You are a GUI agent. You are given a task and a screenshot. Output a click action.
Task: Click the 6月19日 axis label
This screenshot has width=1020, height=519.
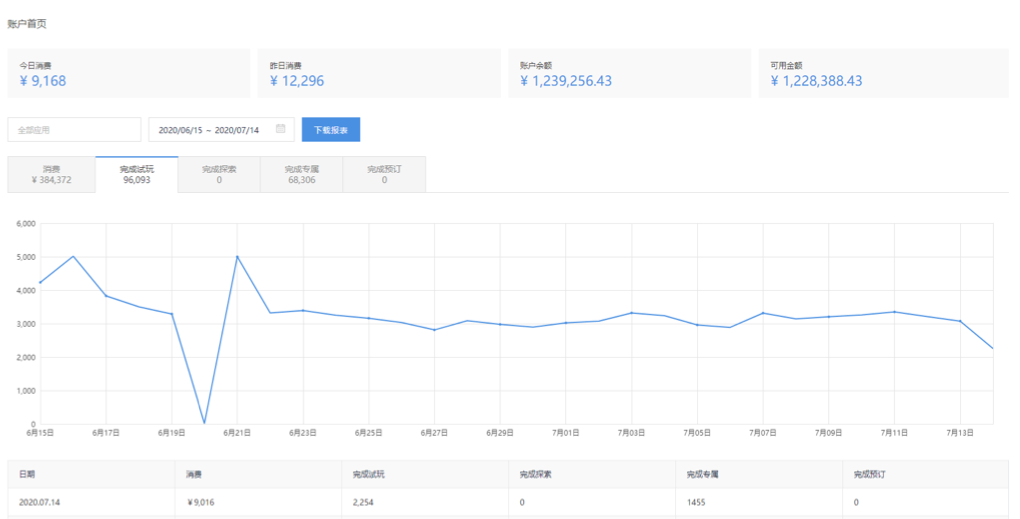[172, 432]
